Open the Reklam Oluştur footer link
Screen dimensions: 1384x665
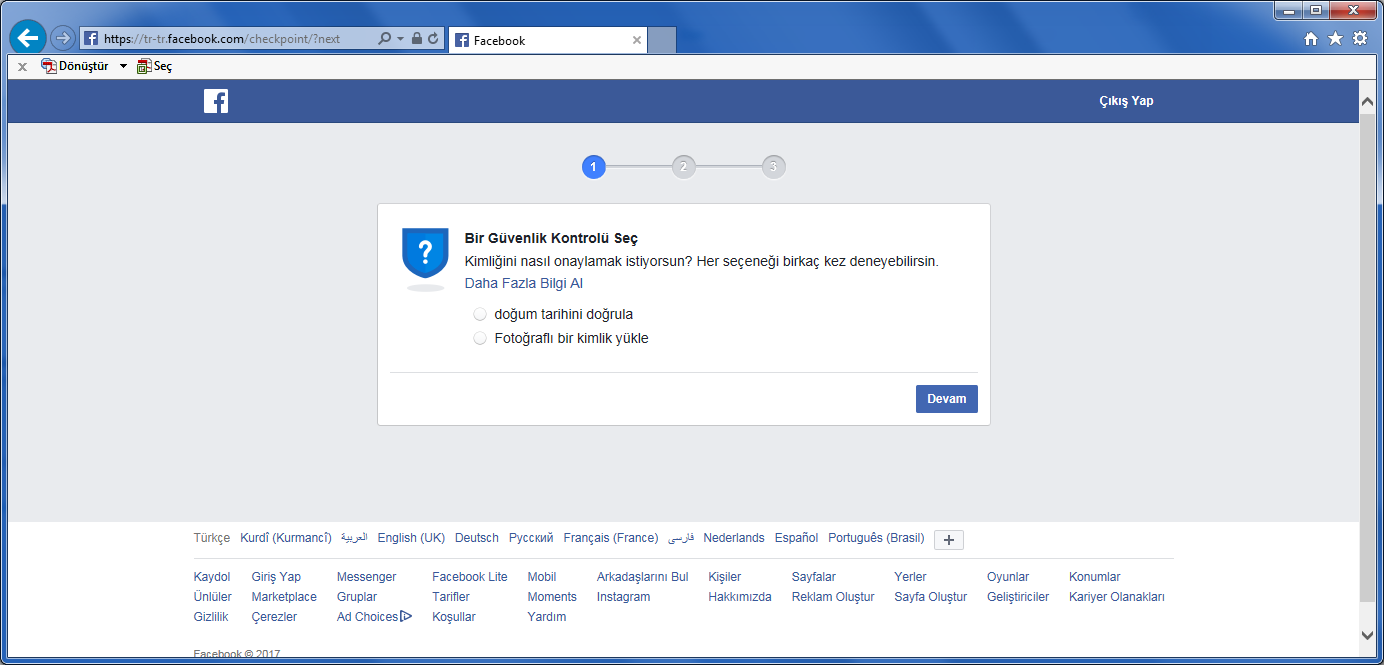[x=833, y=597]
